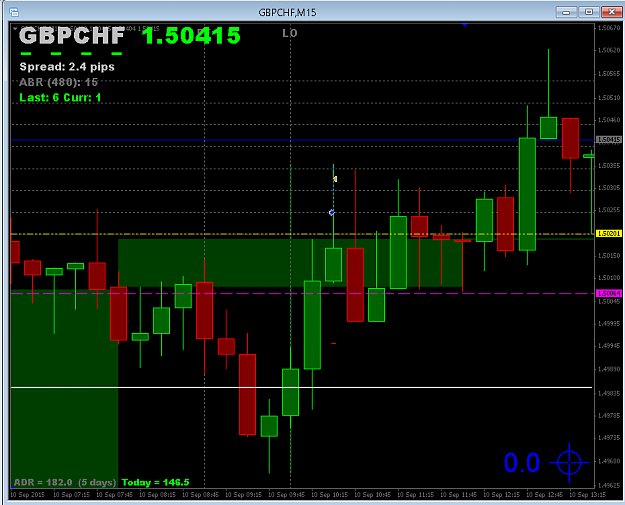Click the ADR = 182.0 (5 days) label

[65, 482]
